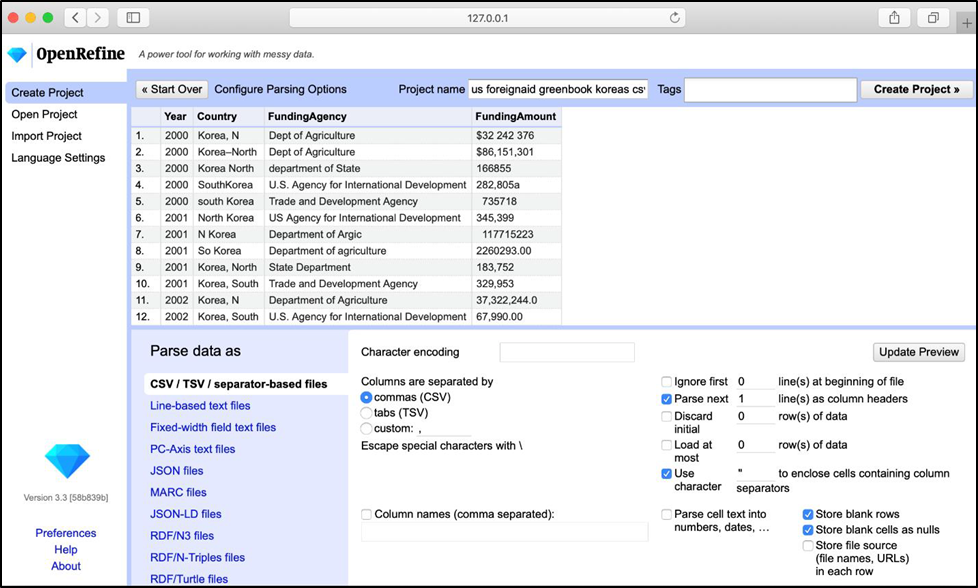Screen dimensions: 978x588
Task: Enable Parse cell text into numbers checkbox
Action: pyautogui.click(x=667, y=514)
